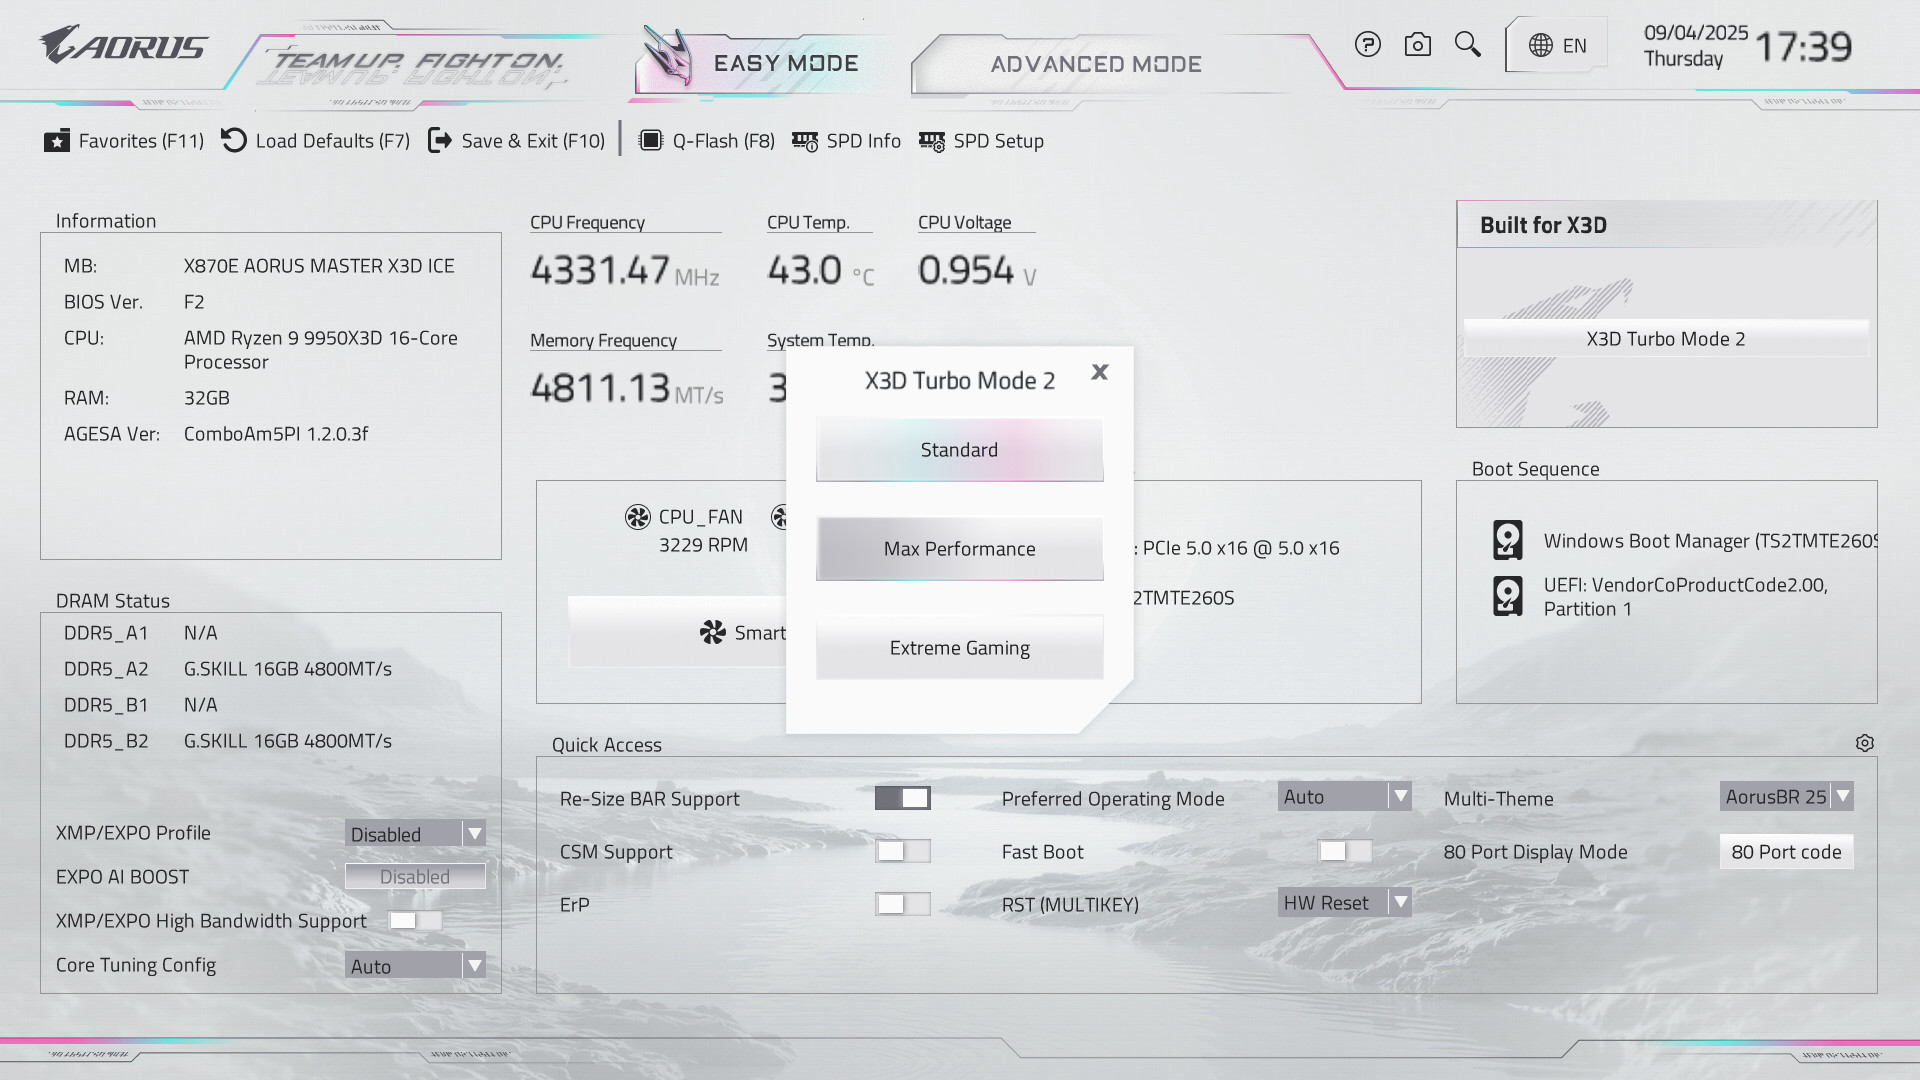Click the Favorites star folder icon
Viewport: 1920px width, 1080px height.
(x=57, y=141)
